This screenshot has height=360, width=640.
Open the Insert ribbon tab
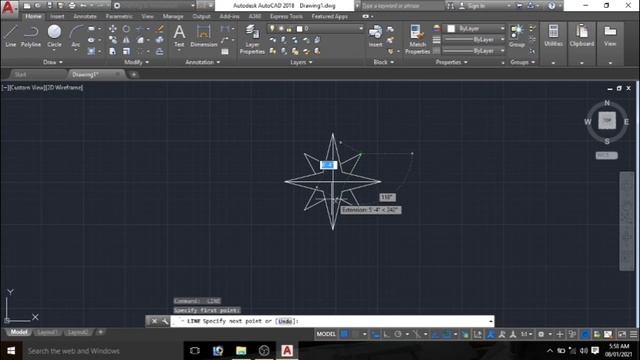[57, 16]
